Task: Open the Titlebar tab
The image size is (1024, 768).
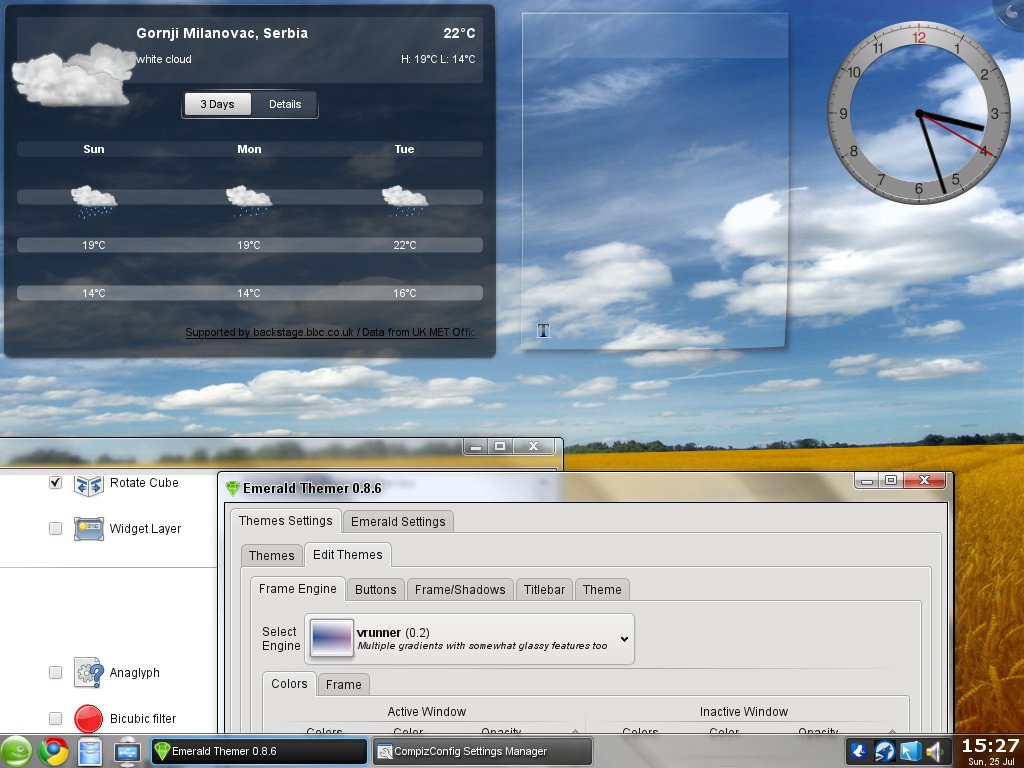Action: (544, 589)
